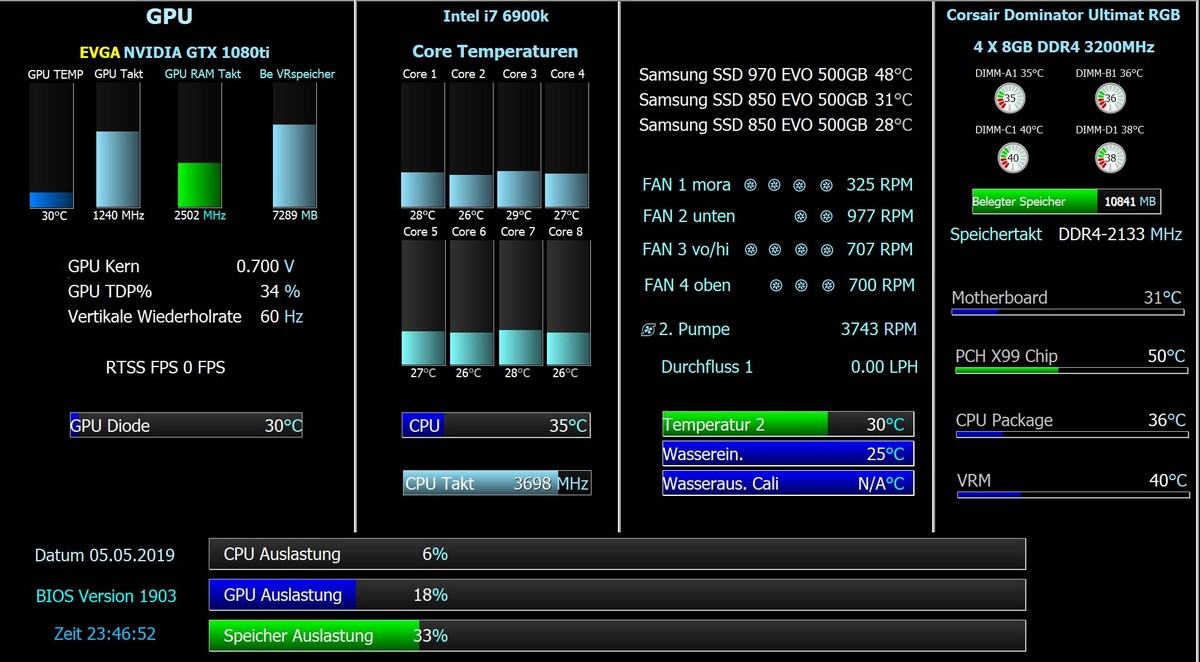Image resolution: width=1200 pixels, height=662 pixels.
Task: Click the Wasseraus. Cali N/A bar
Action: click(788, 483)
